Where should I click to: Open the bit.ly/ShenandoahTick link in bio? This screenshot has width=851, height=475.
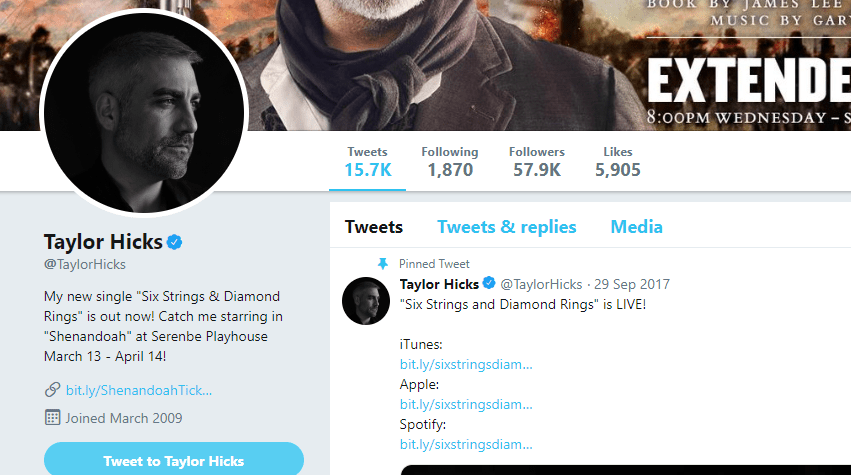pyautogui.click(x=139, y=389)
